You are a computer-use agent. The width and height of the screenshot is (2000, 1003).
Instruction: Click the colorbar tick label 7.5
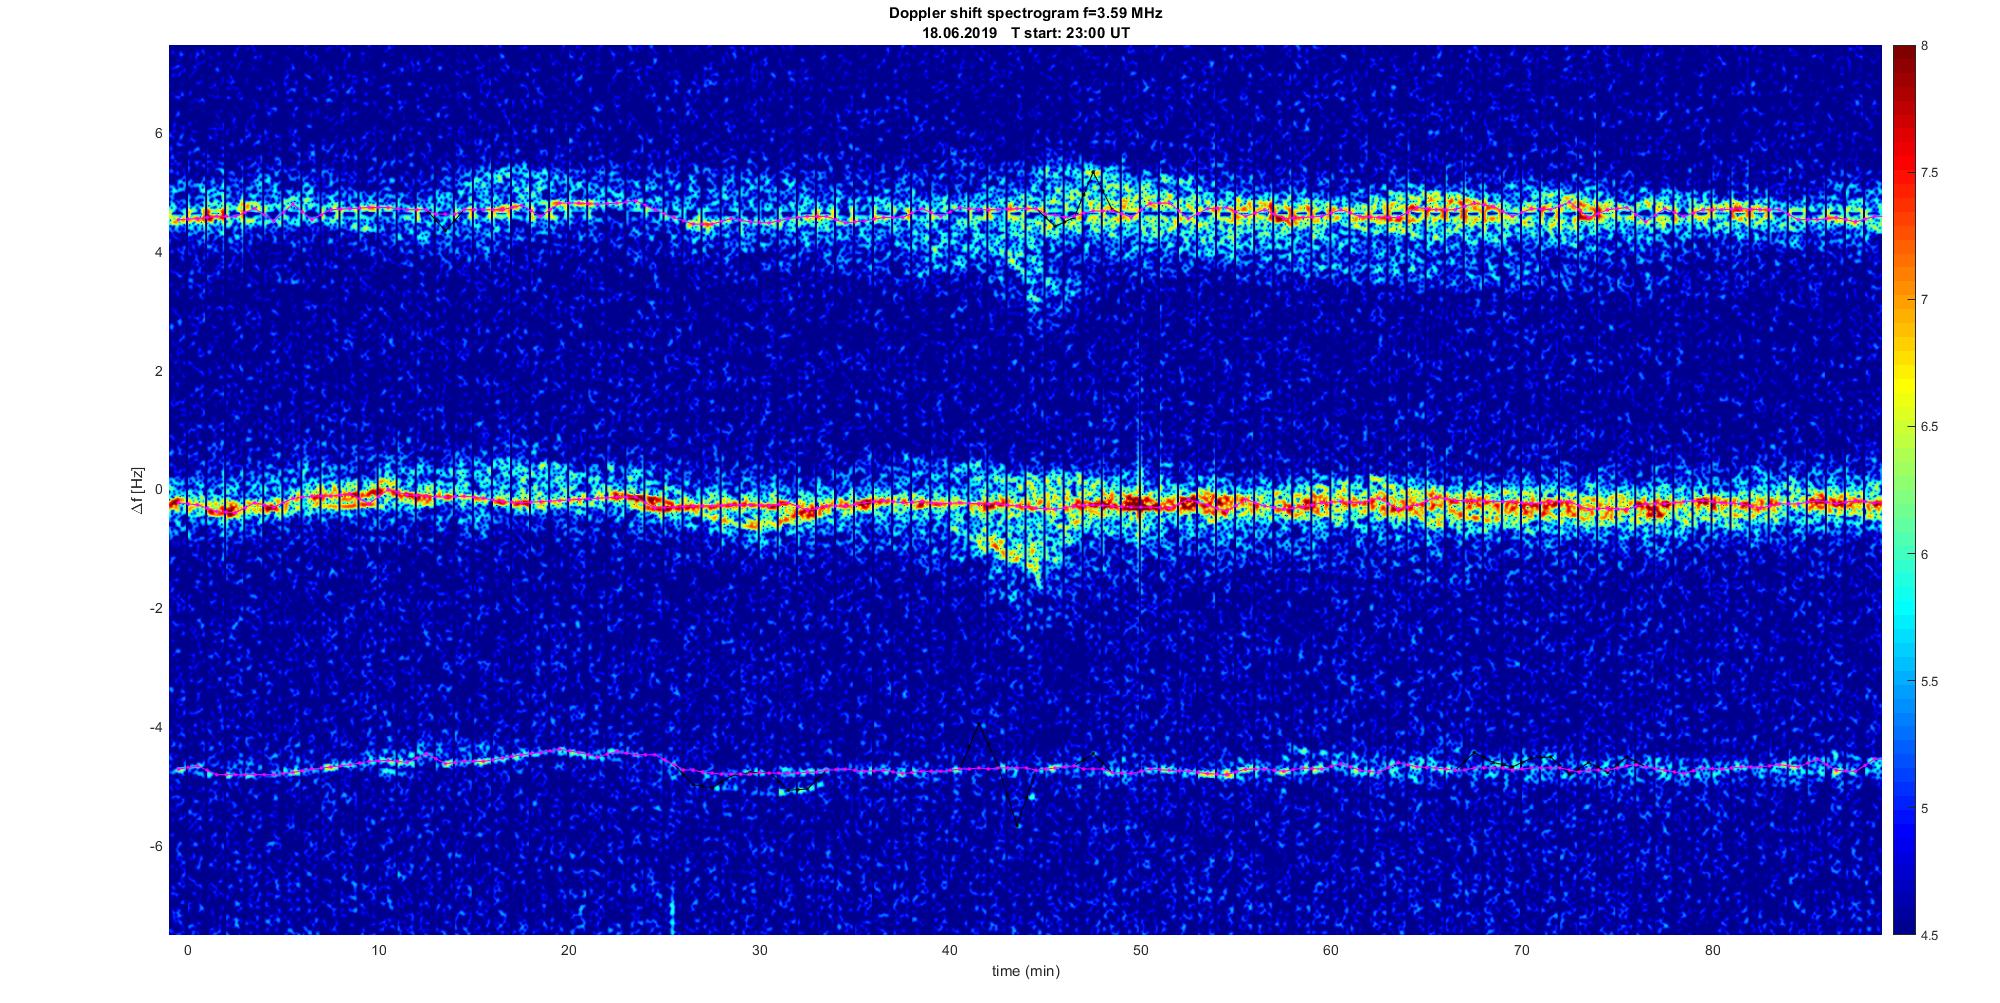coord(1929,173)
